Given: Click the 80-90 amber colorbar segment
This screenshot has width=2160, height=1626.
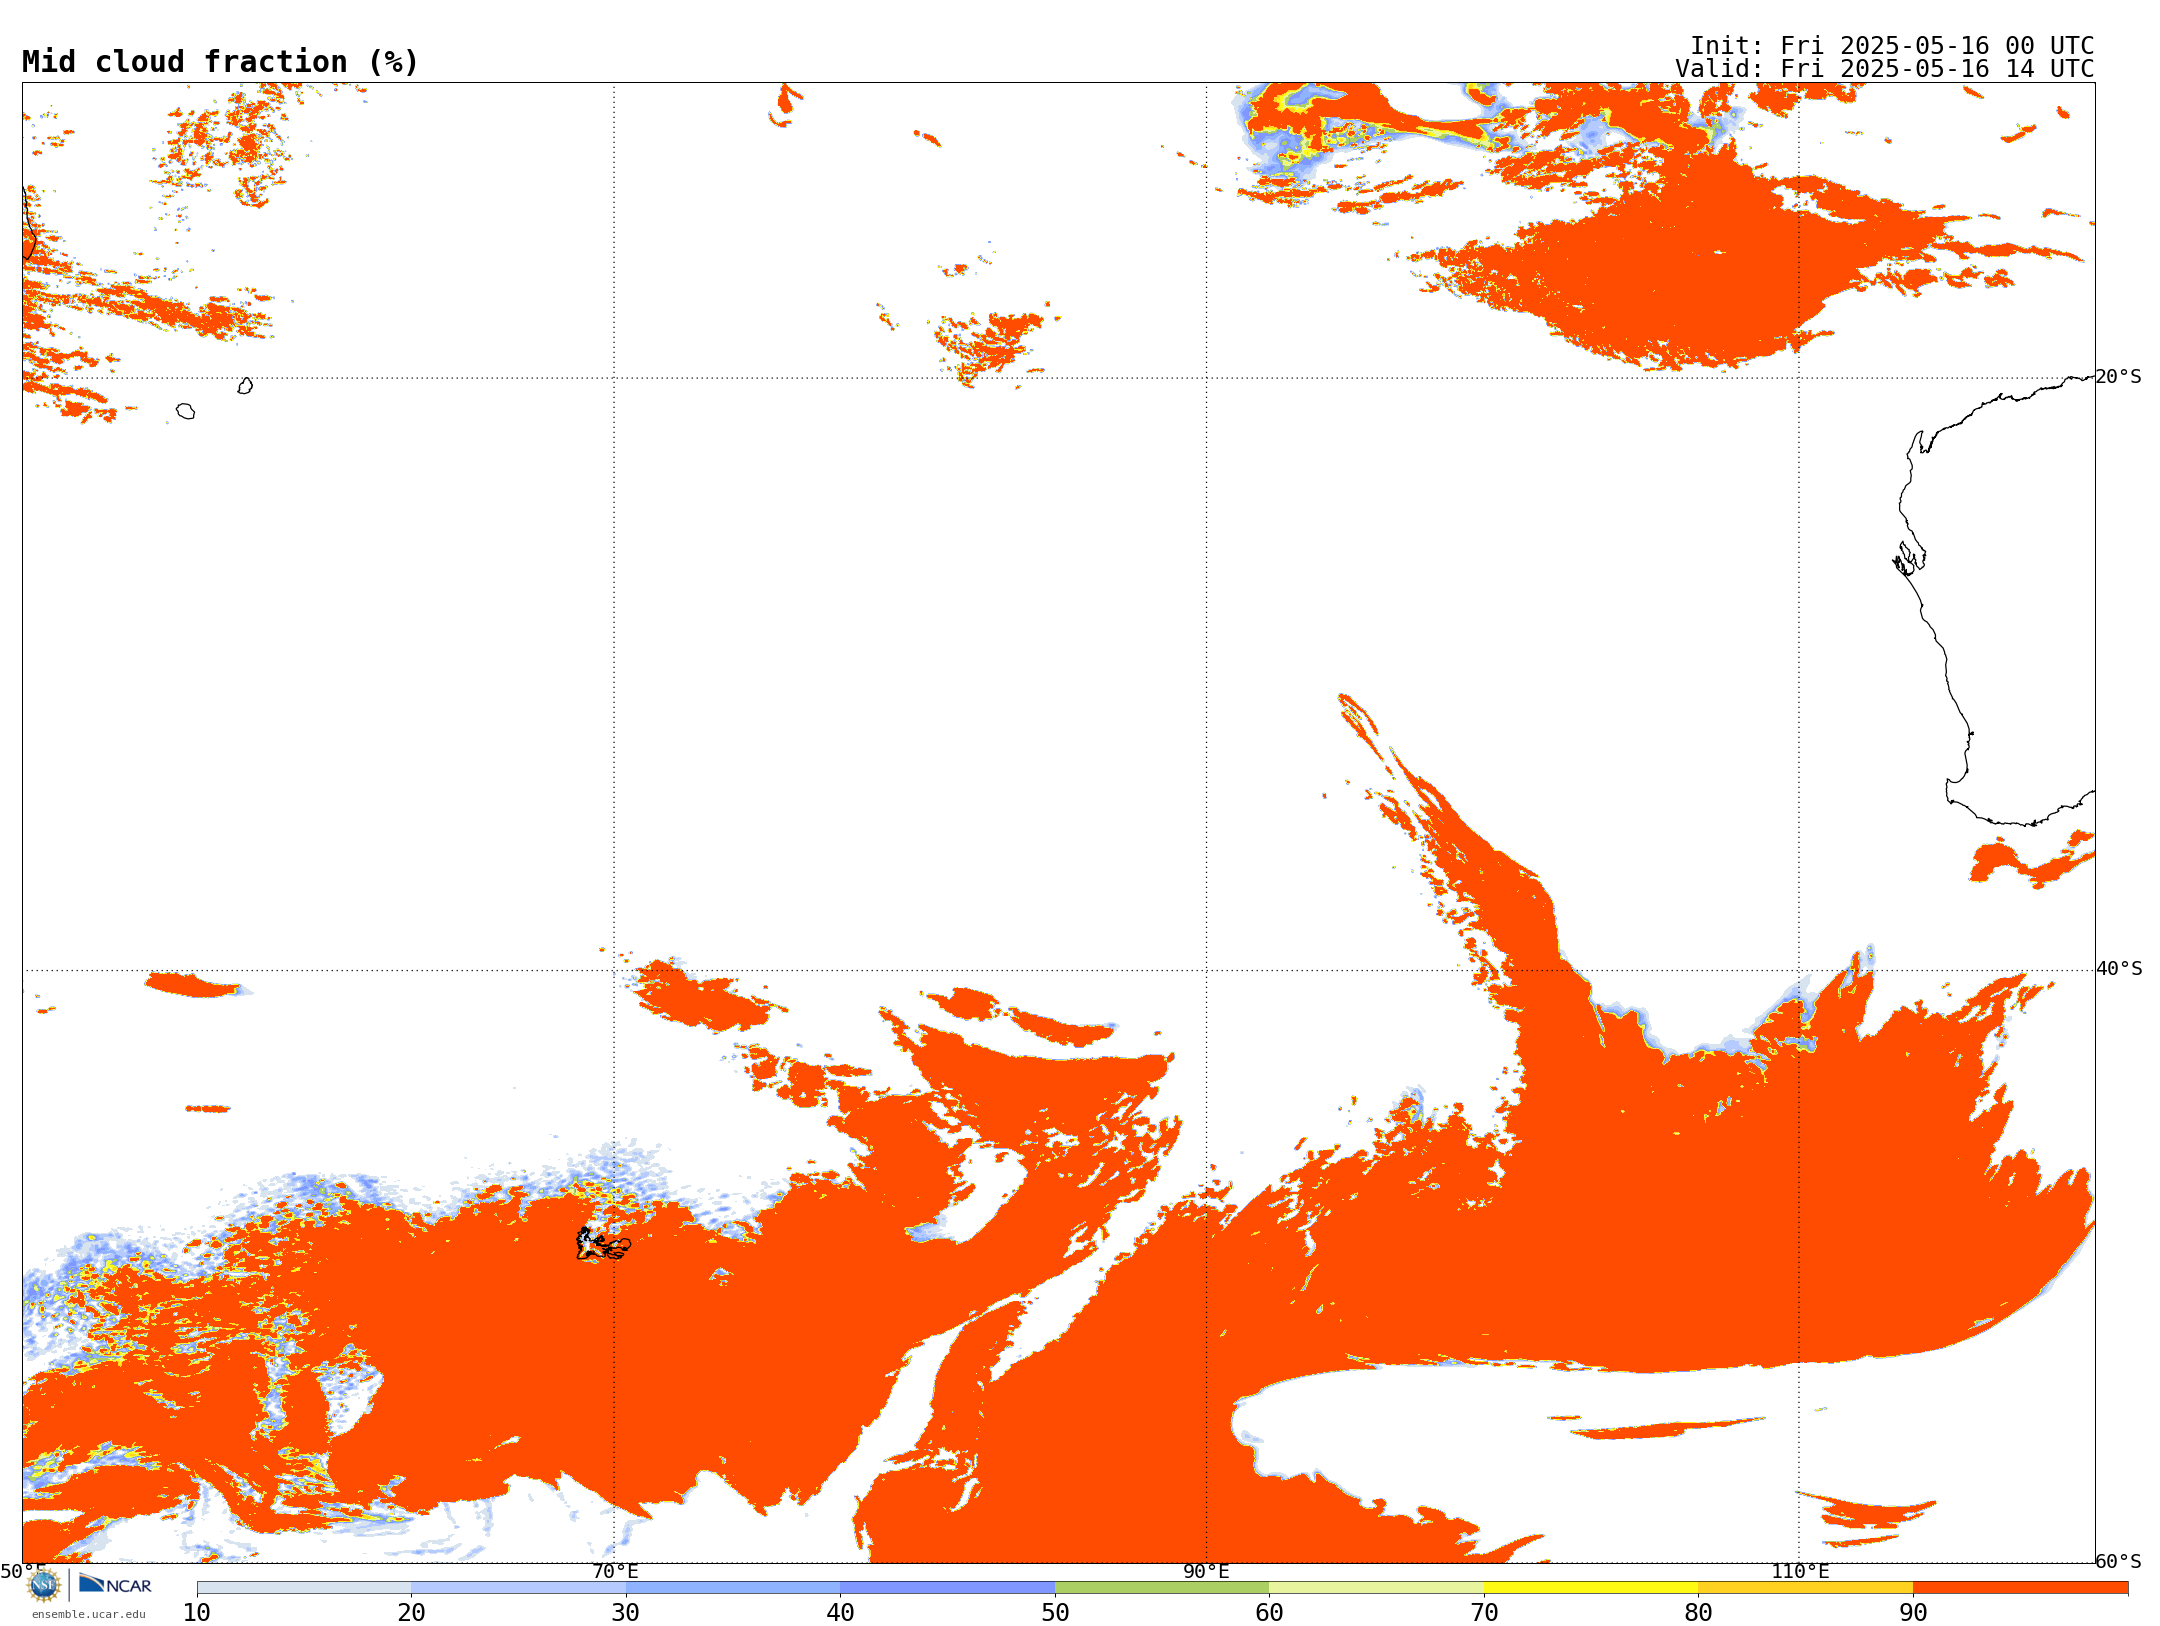Looking at the screenshot, I should [x=1805, y=1588].
